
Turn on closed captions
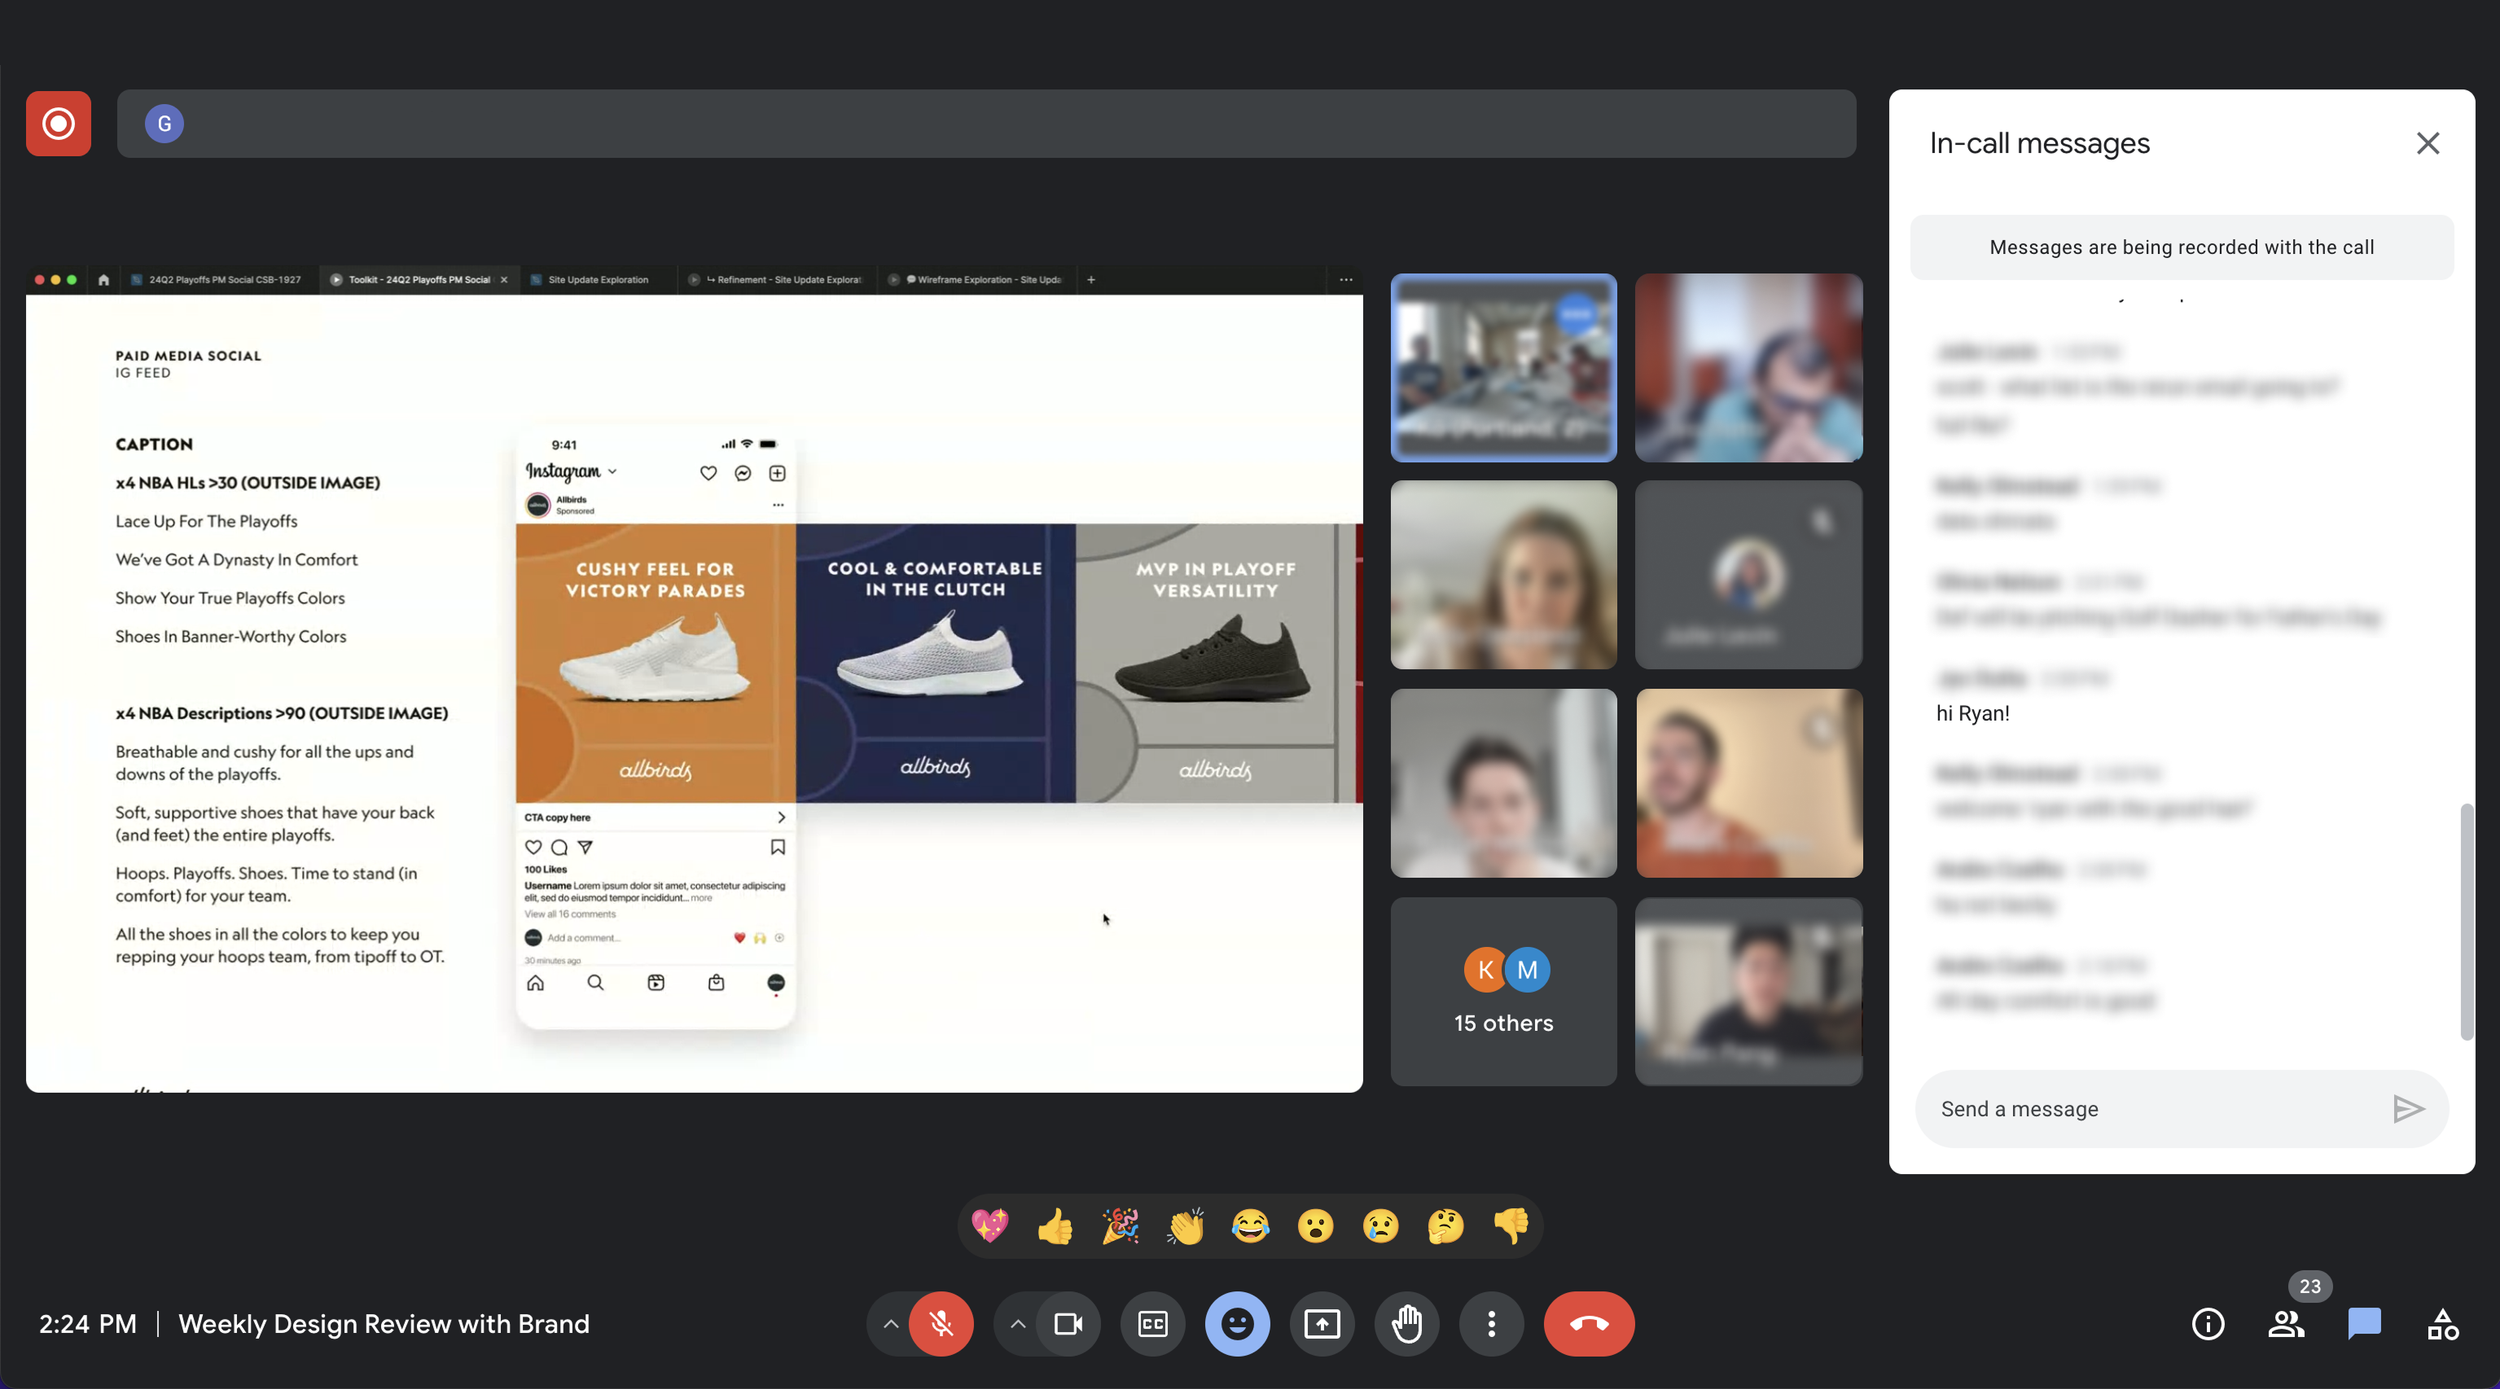point(1153,1324)
